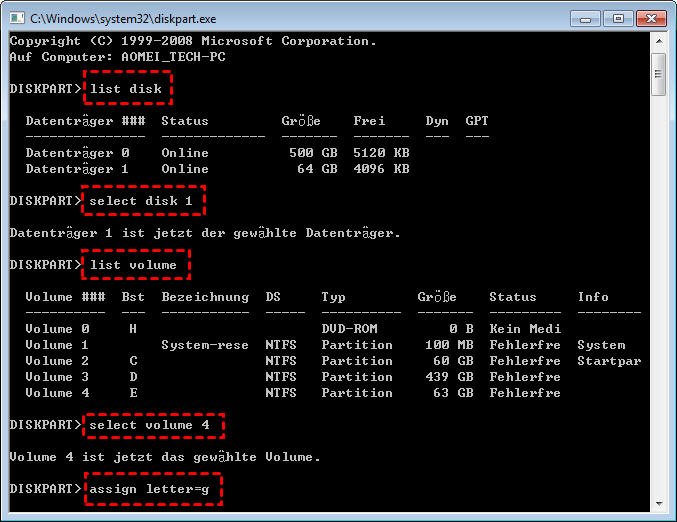
Task: Click the 'list disk' command text
Action: pyautogui.click(x=126, y=89)
